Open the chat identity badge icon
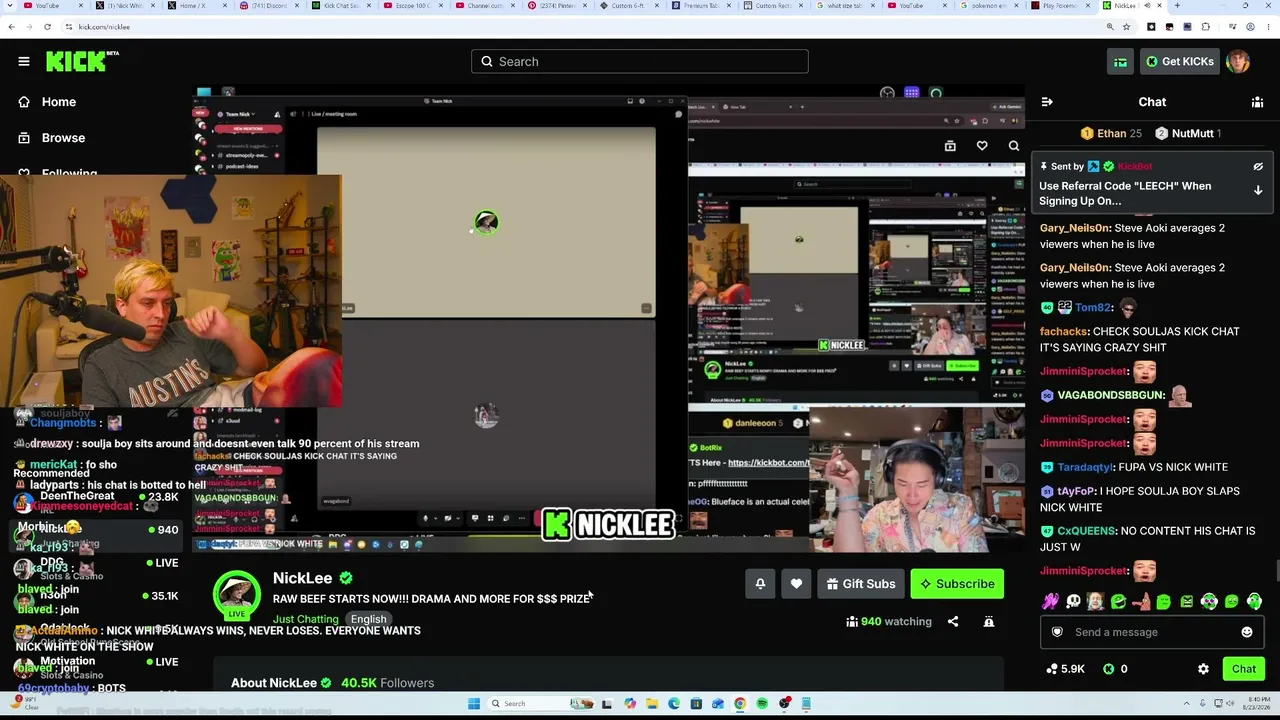This screenshot has height=720, width=1280. coord(1057,632)
